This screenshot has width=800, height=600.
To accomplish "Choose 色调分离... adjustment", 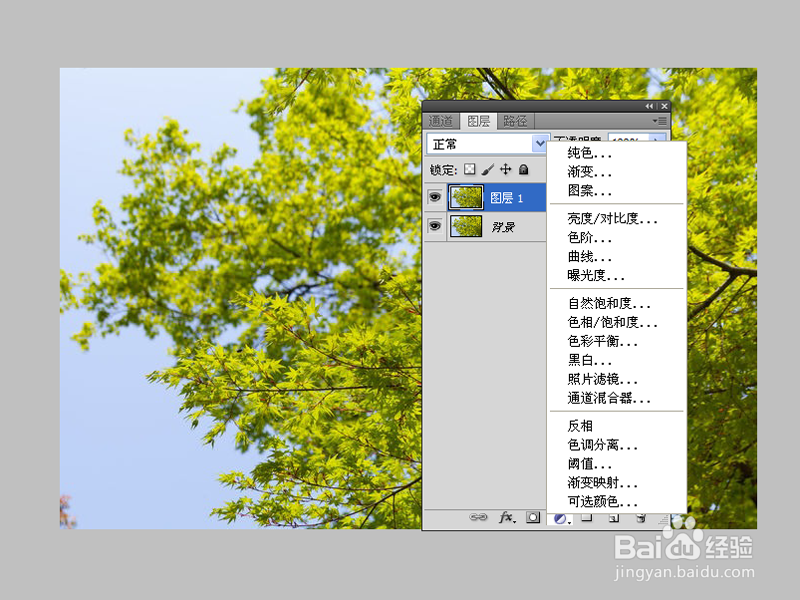I will coord(603,445).
